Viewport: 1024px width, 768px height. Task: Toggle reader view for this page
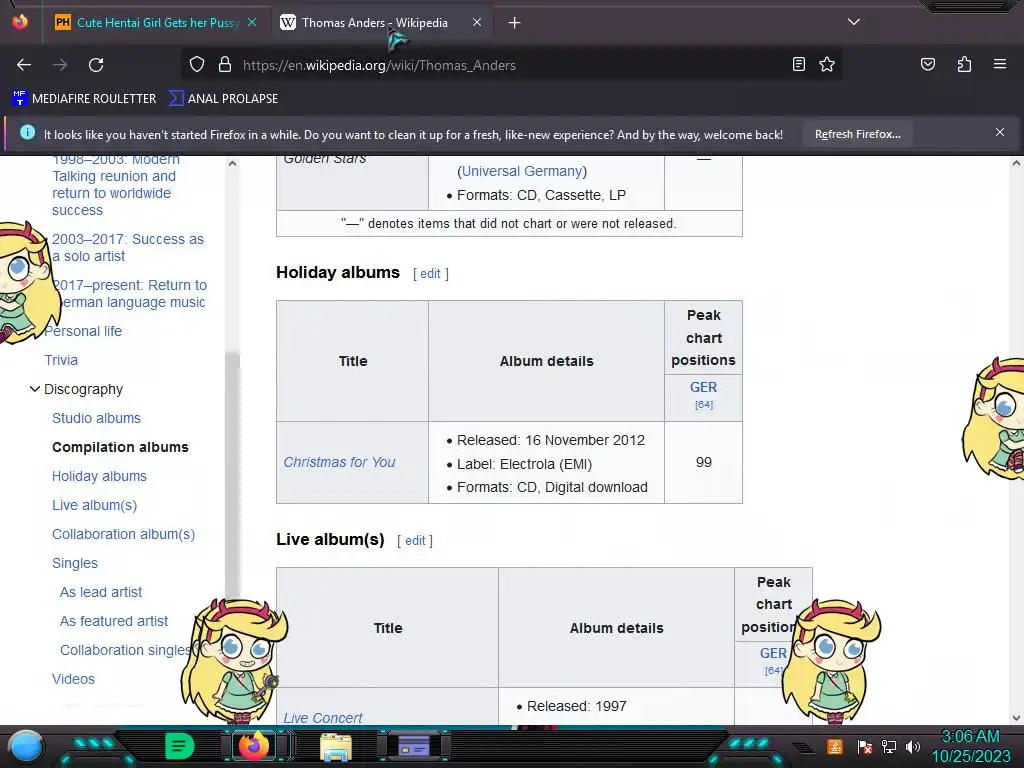click(799, 64)
